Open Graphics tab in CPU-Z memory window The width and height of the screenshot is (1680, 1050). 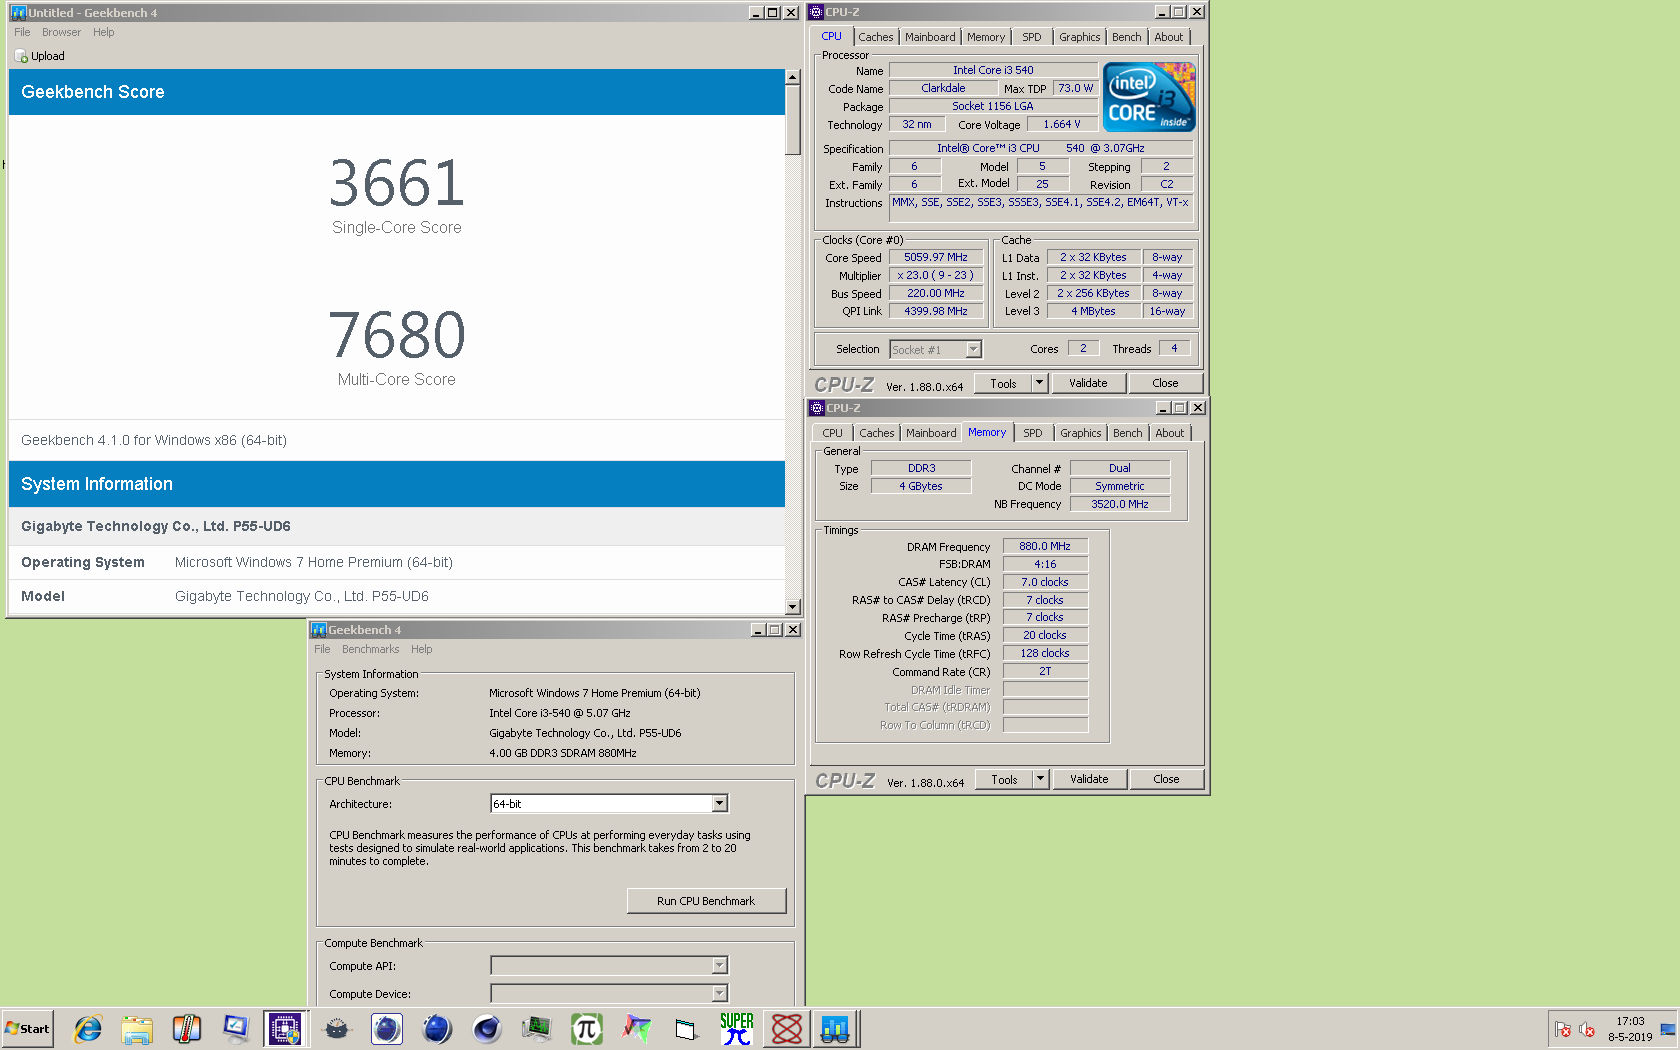[1081, 433]
